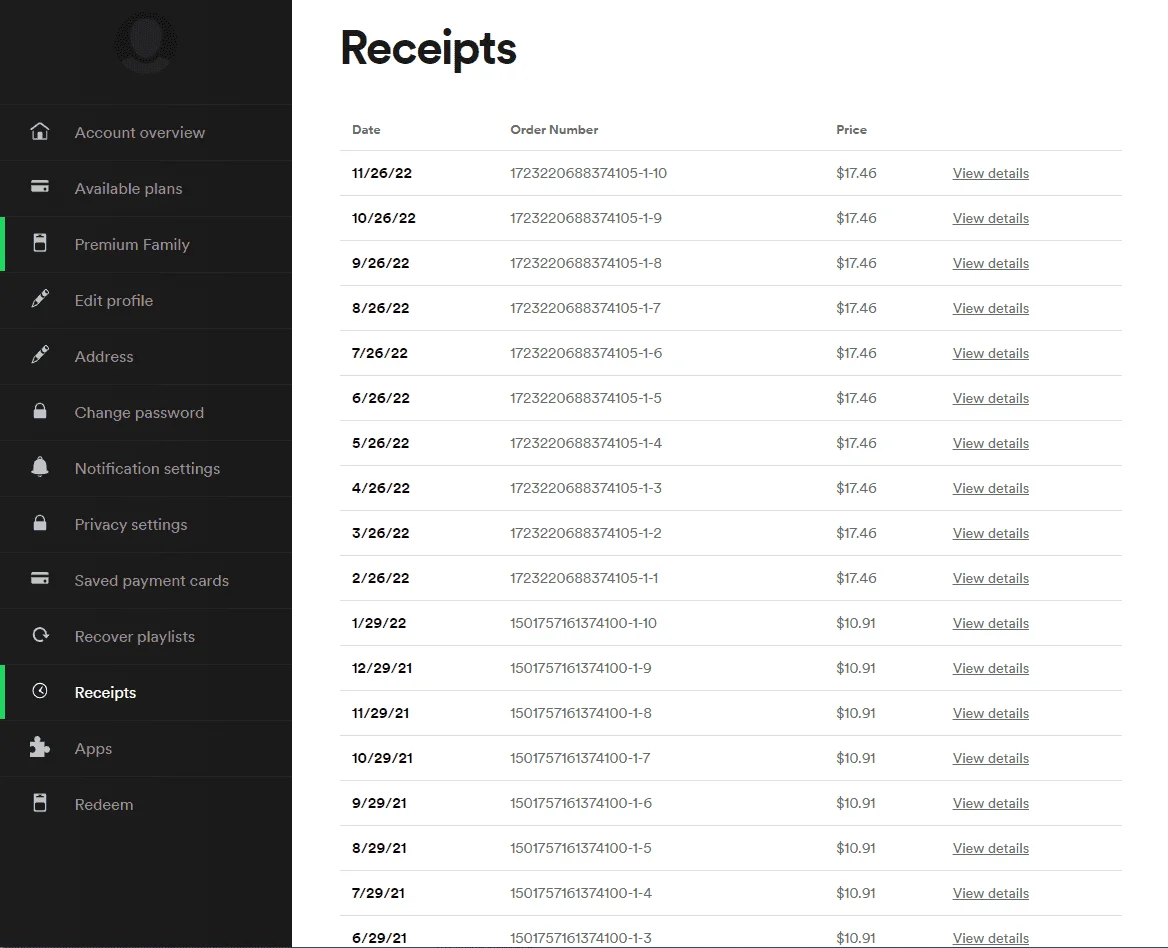Go to Notification settings
This screenshot has height=948, width=1168.
click(x=146, y=468)
